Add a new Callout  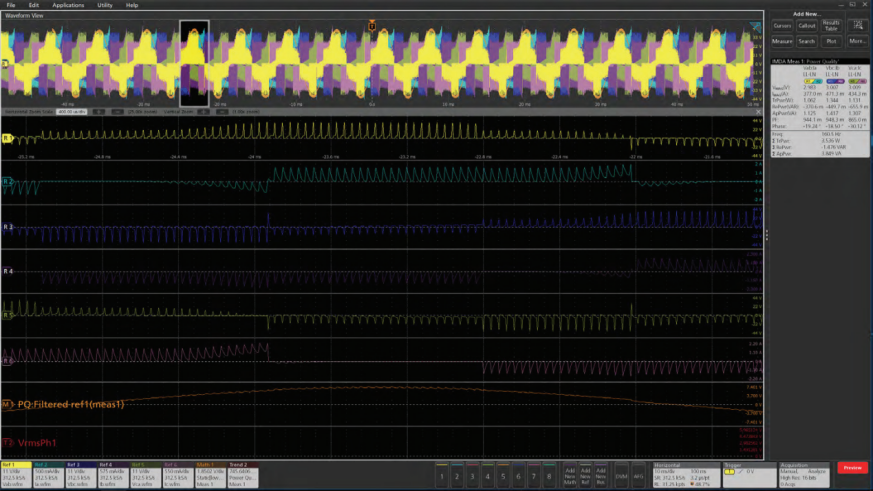806,25
